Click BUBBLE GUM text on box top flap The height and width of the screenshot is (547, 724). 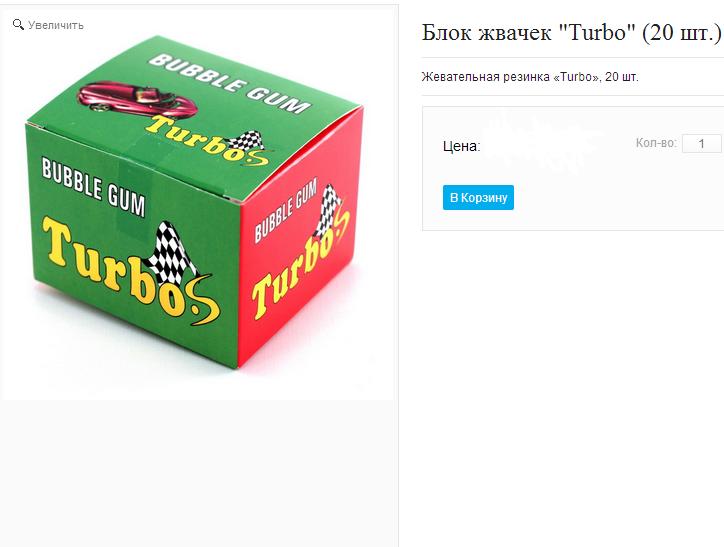229,84
